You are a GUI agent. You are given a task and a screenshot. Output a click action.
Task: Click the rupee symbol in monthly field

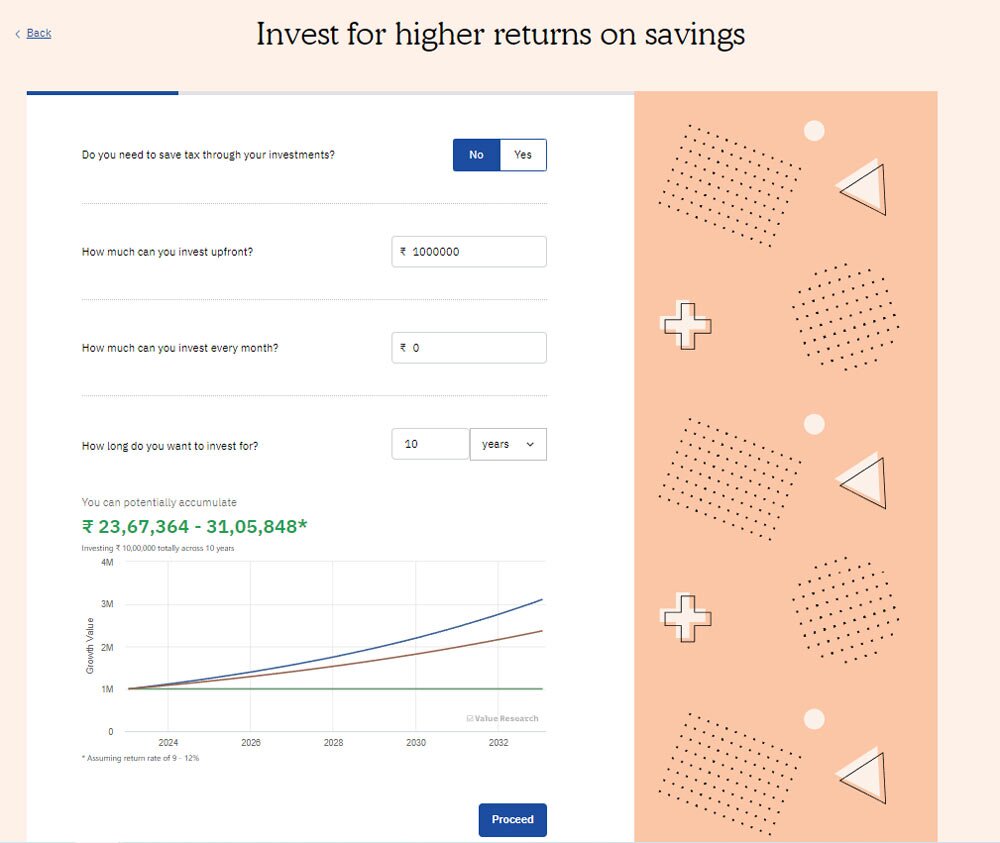tap(403, 348)
